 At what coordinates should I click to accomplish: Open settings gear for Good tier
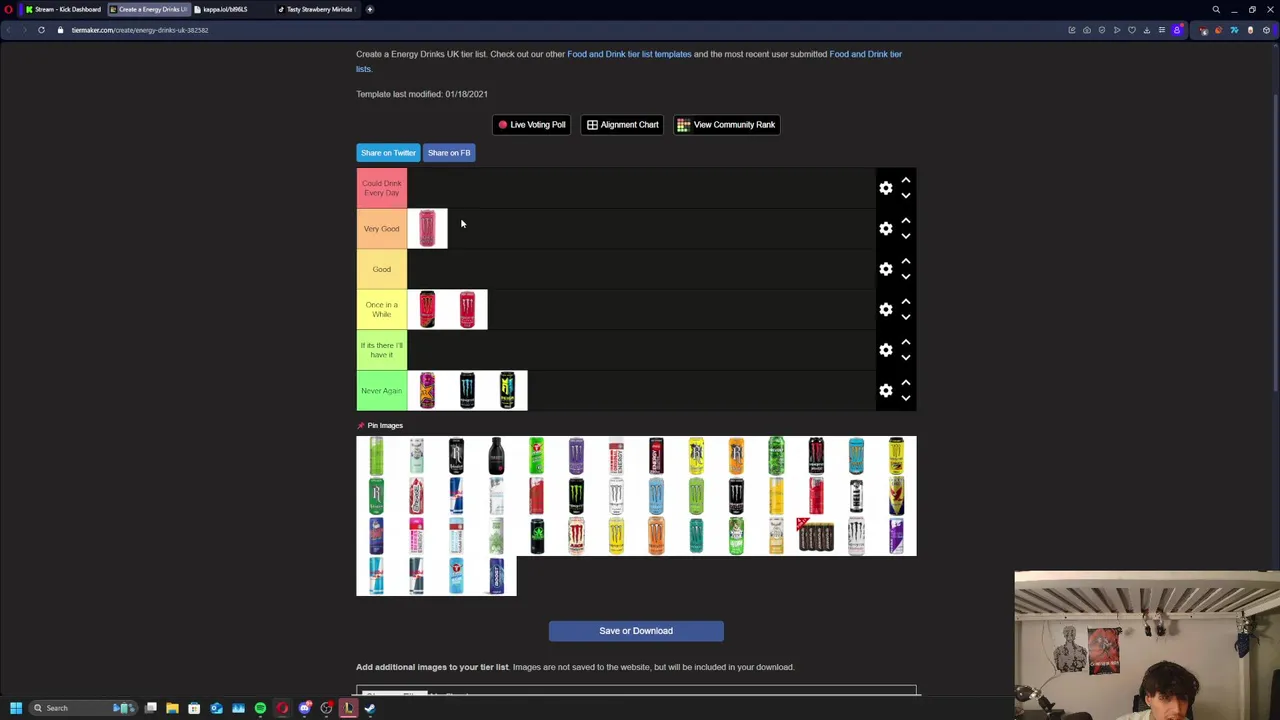[x=885, y=269]
